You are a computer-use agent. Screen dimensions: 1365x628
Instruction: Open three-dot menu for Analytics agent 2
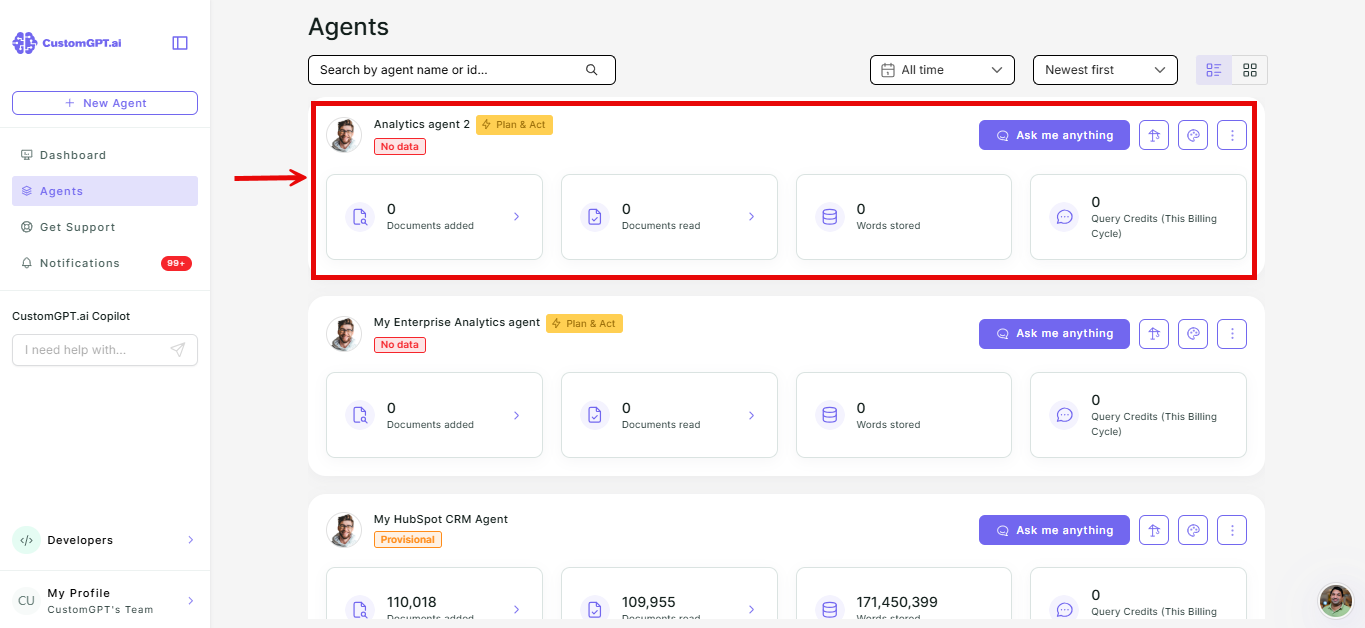tap(1232, 135)
